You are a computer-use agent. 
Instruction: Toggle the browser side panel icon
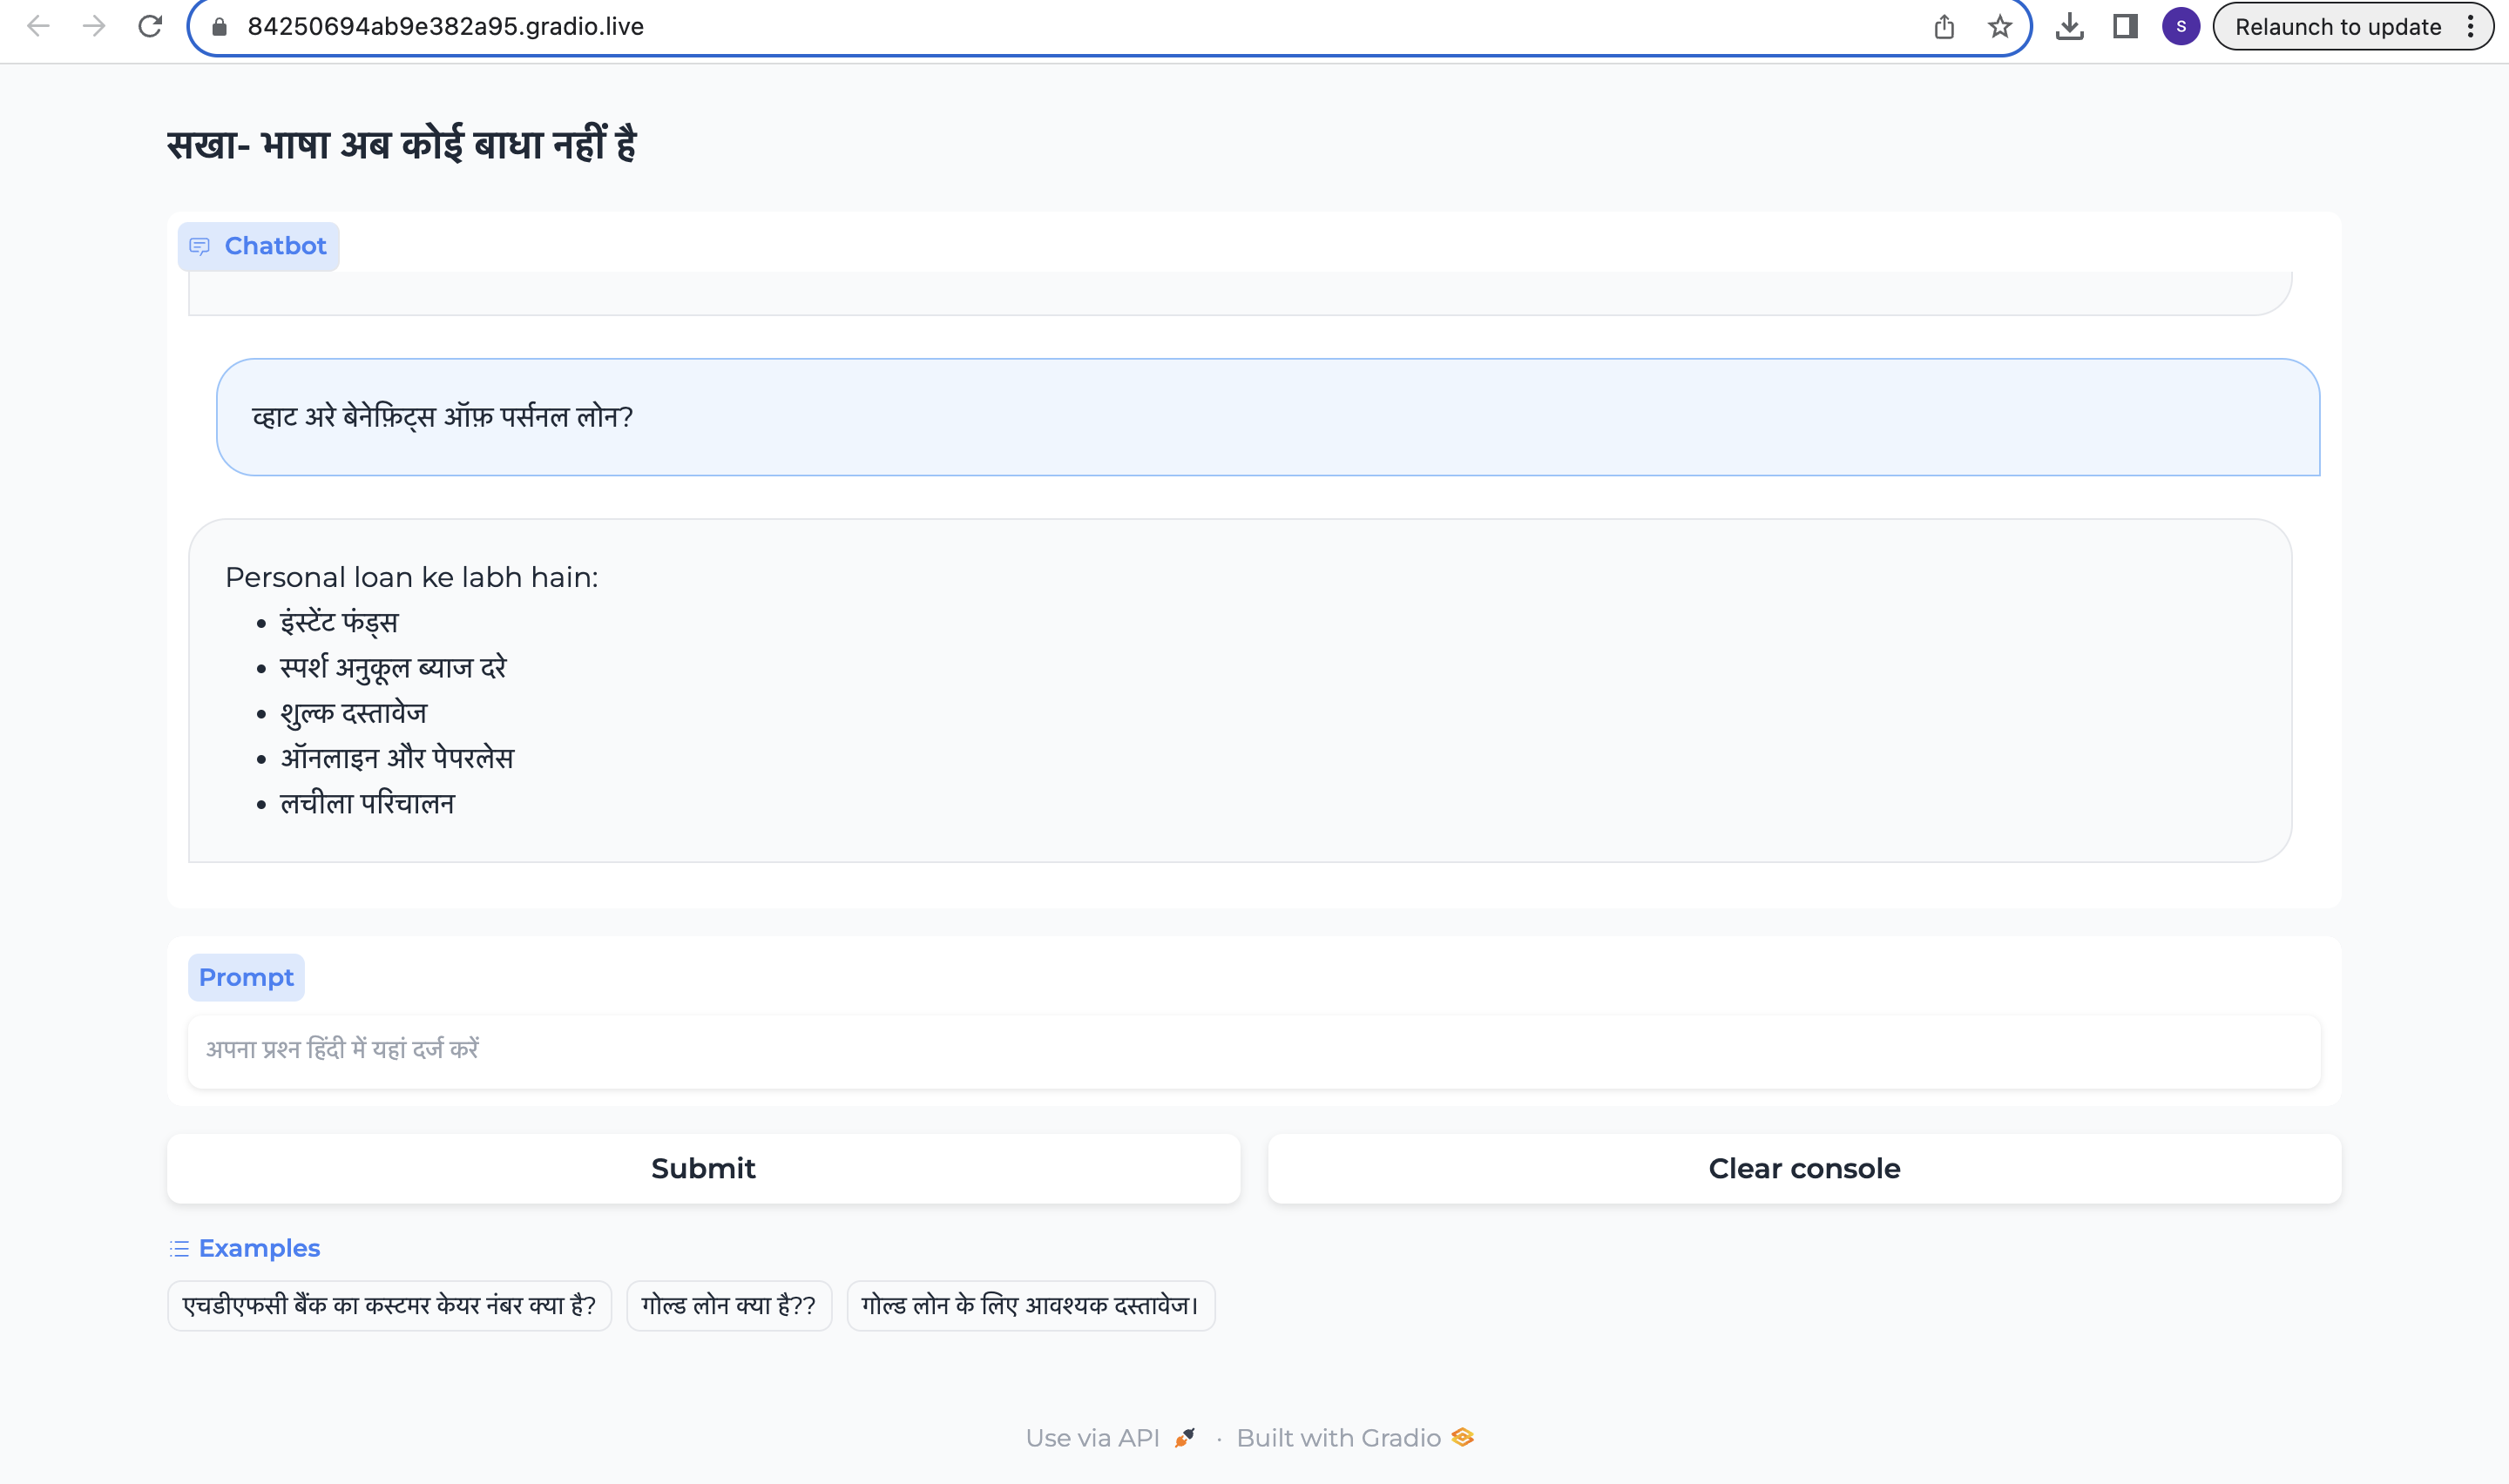coord(2125,27)
